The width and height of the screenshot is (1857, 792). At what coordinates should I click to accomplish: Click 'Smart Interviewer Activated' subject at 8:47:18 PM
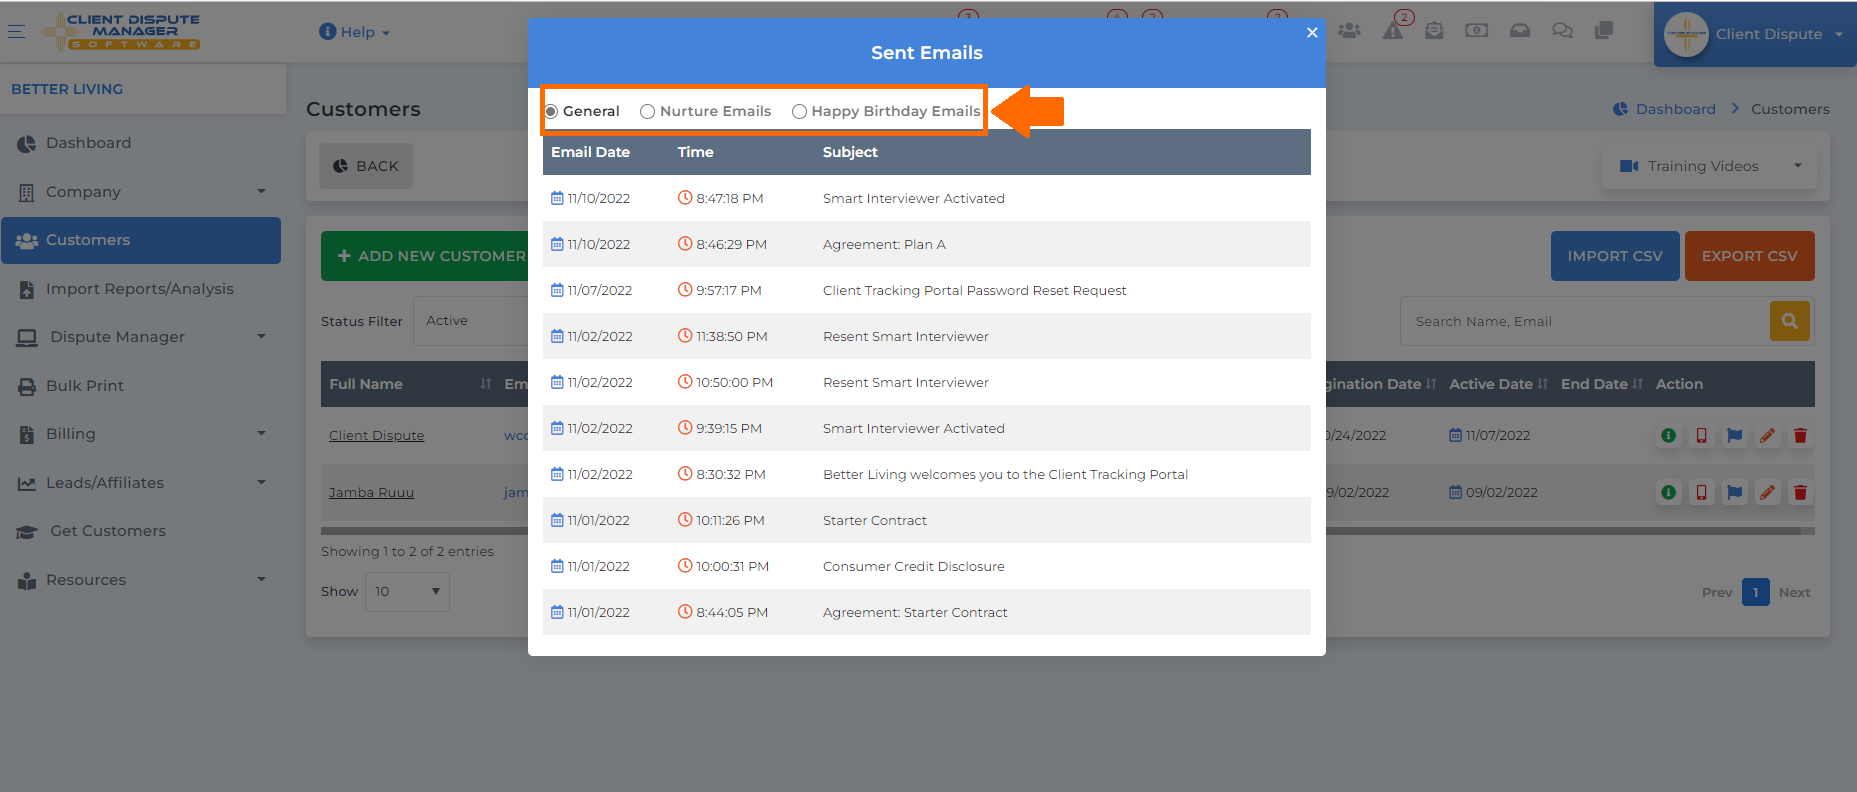point(913,199)
